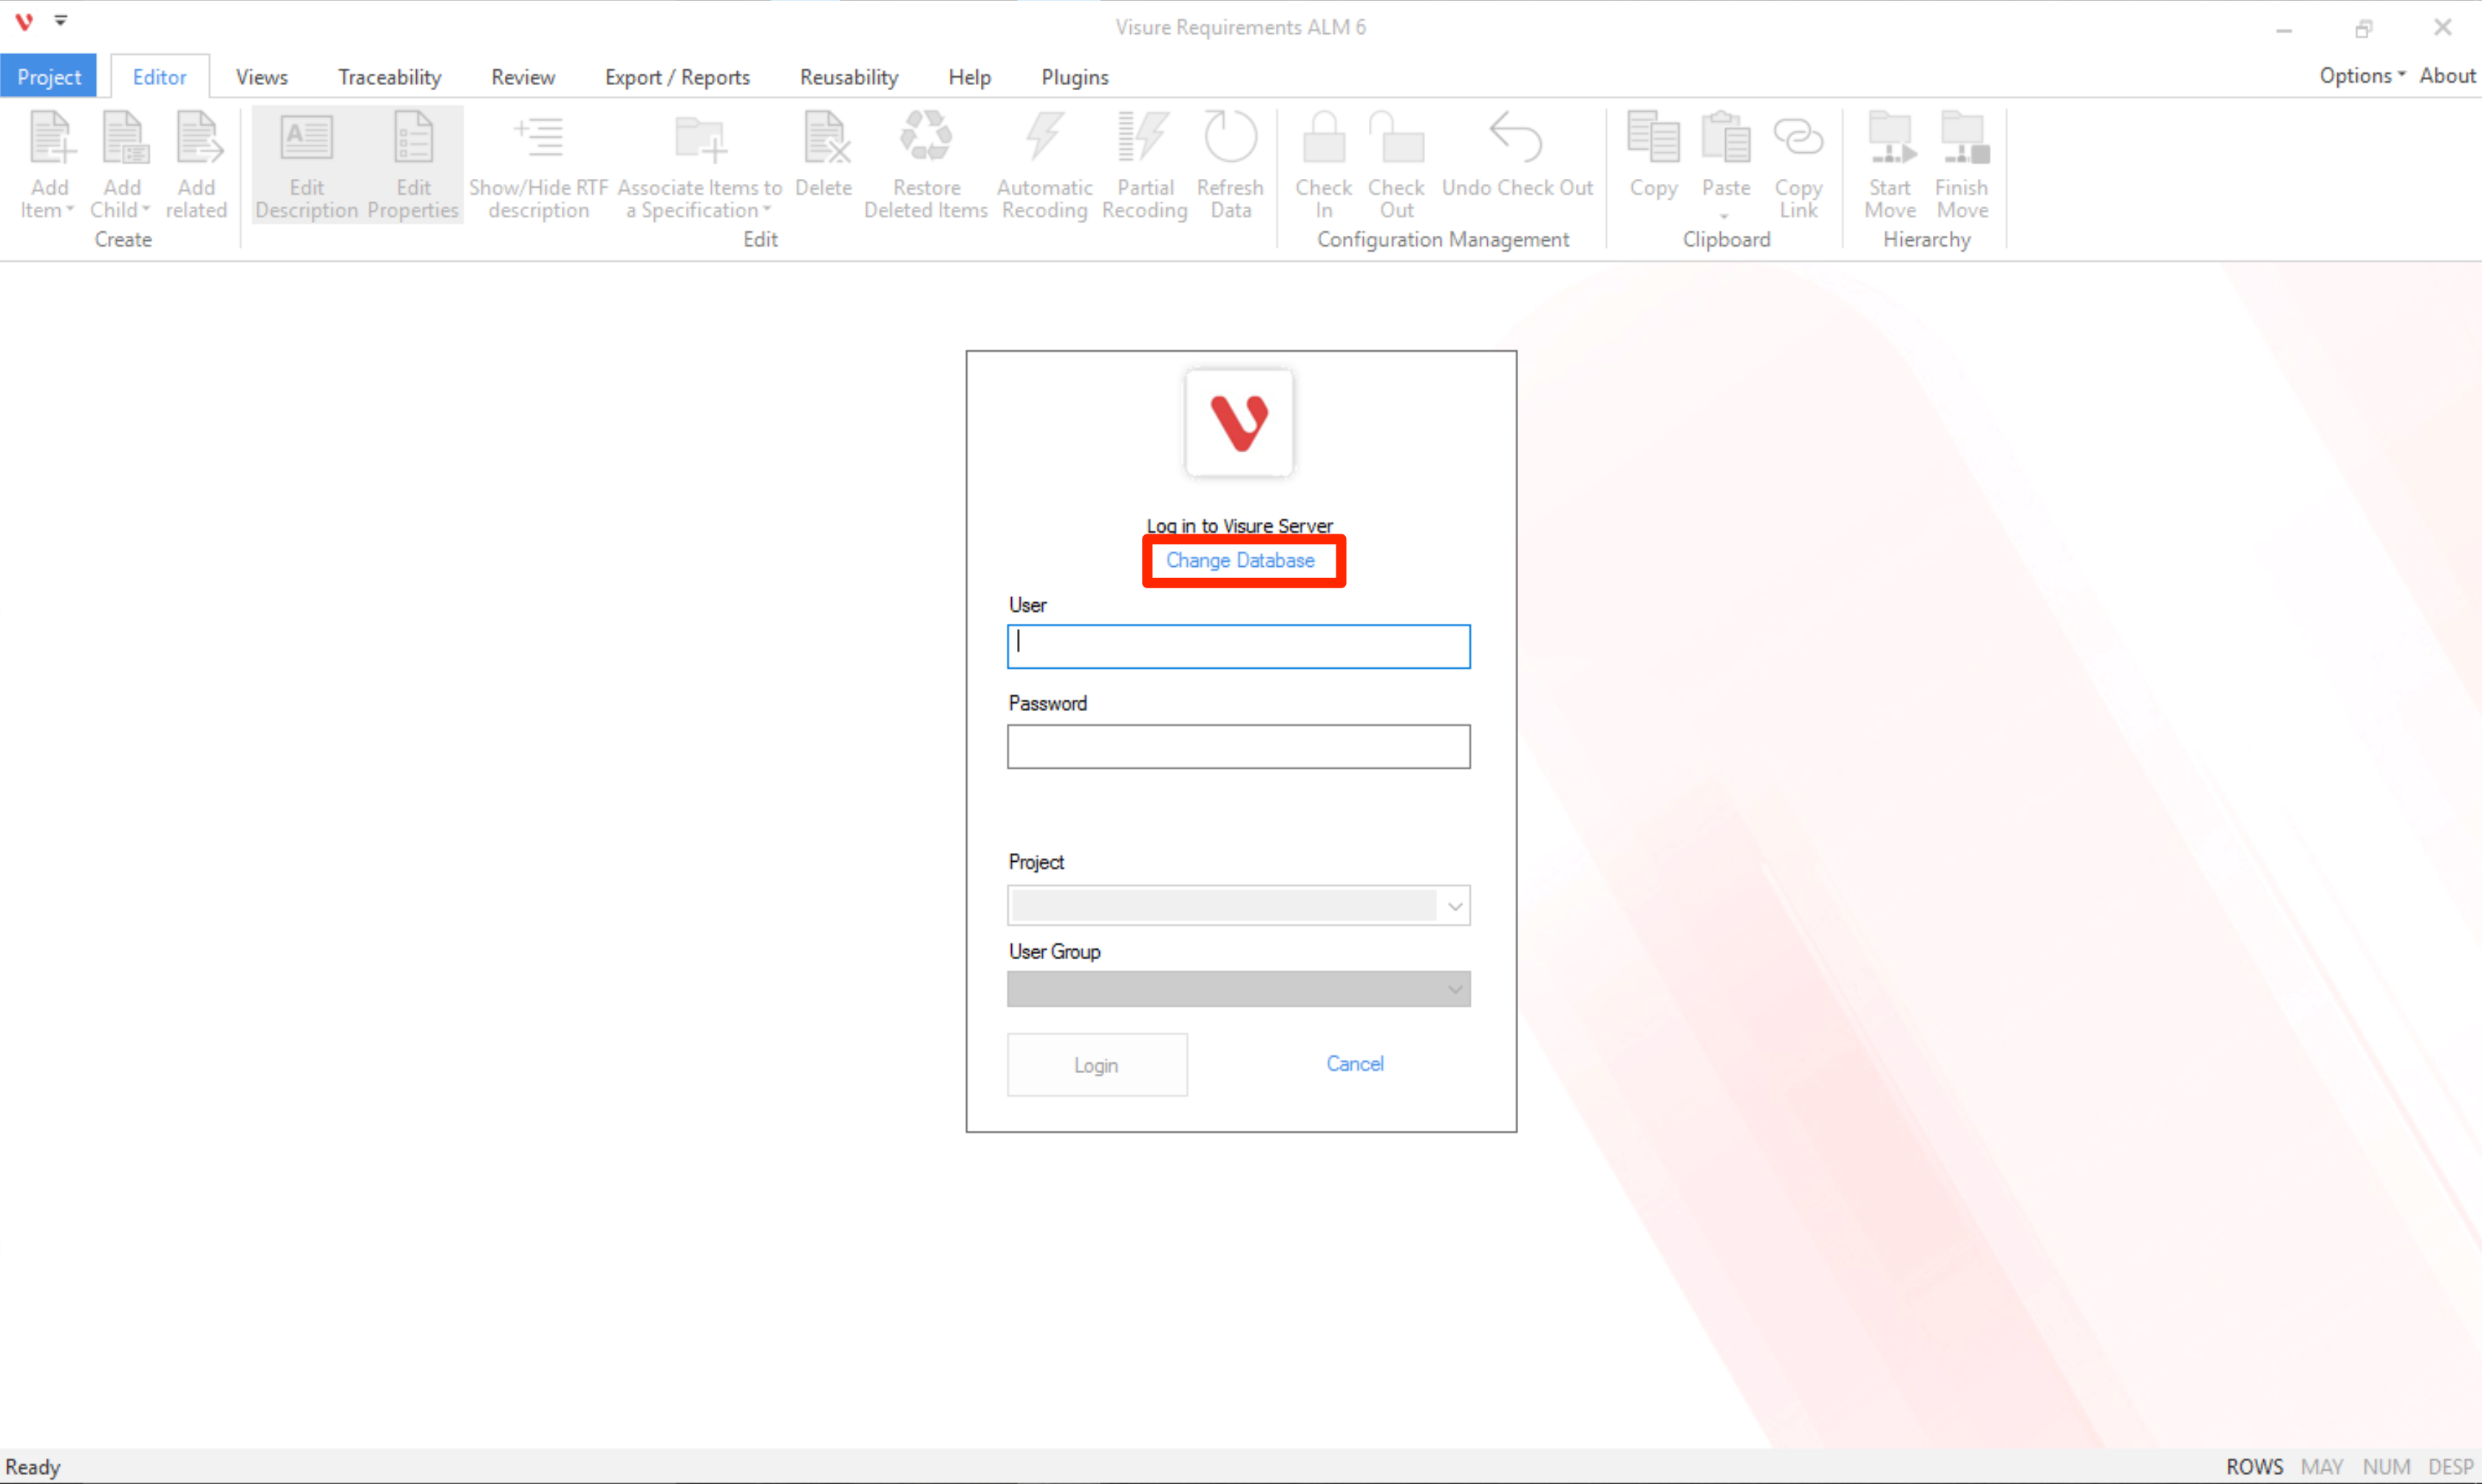Open the Export / Reports tab

pyautogui.click(x=677, y=76)
